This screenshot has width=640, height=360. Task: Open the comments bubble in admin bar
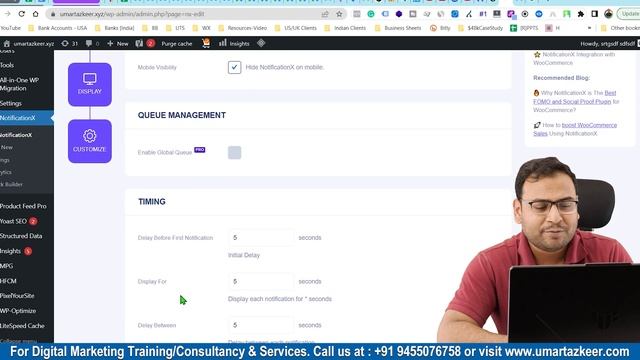[x=92, y=43]
